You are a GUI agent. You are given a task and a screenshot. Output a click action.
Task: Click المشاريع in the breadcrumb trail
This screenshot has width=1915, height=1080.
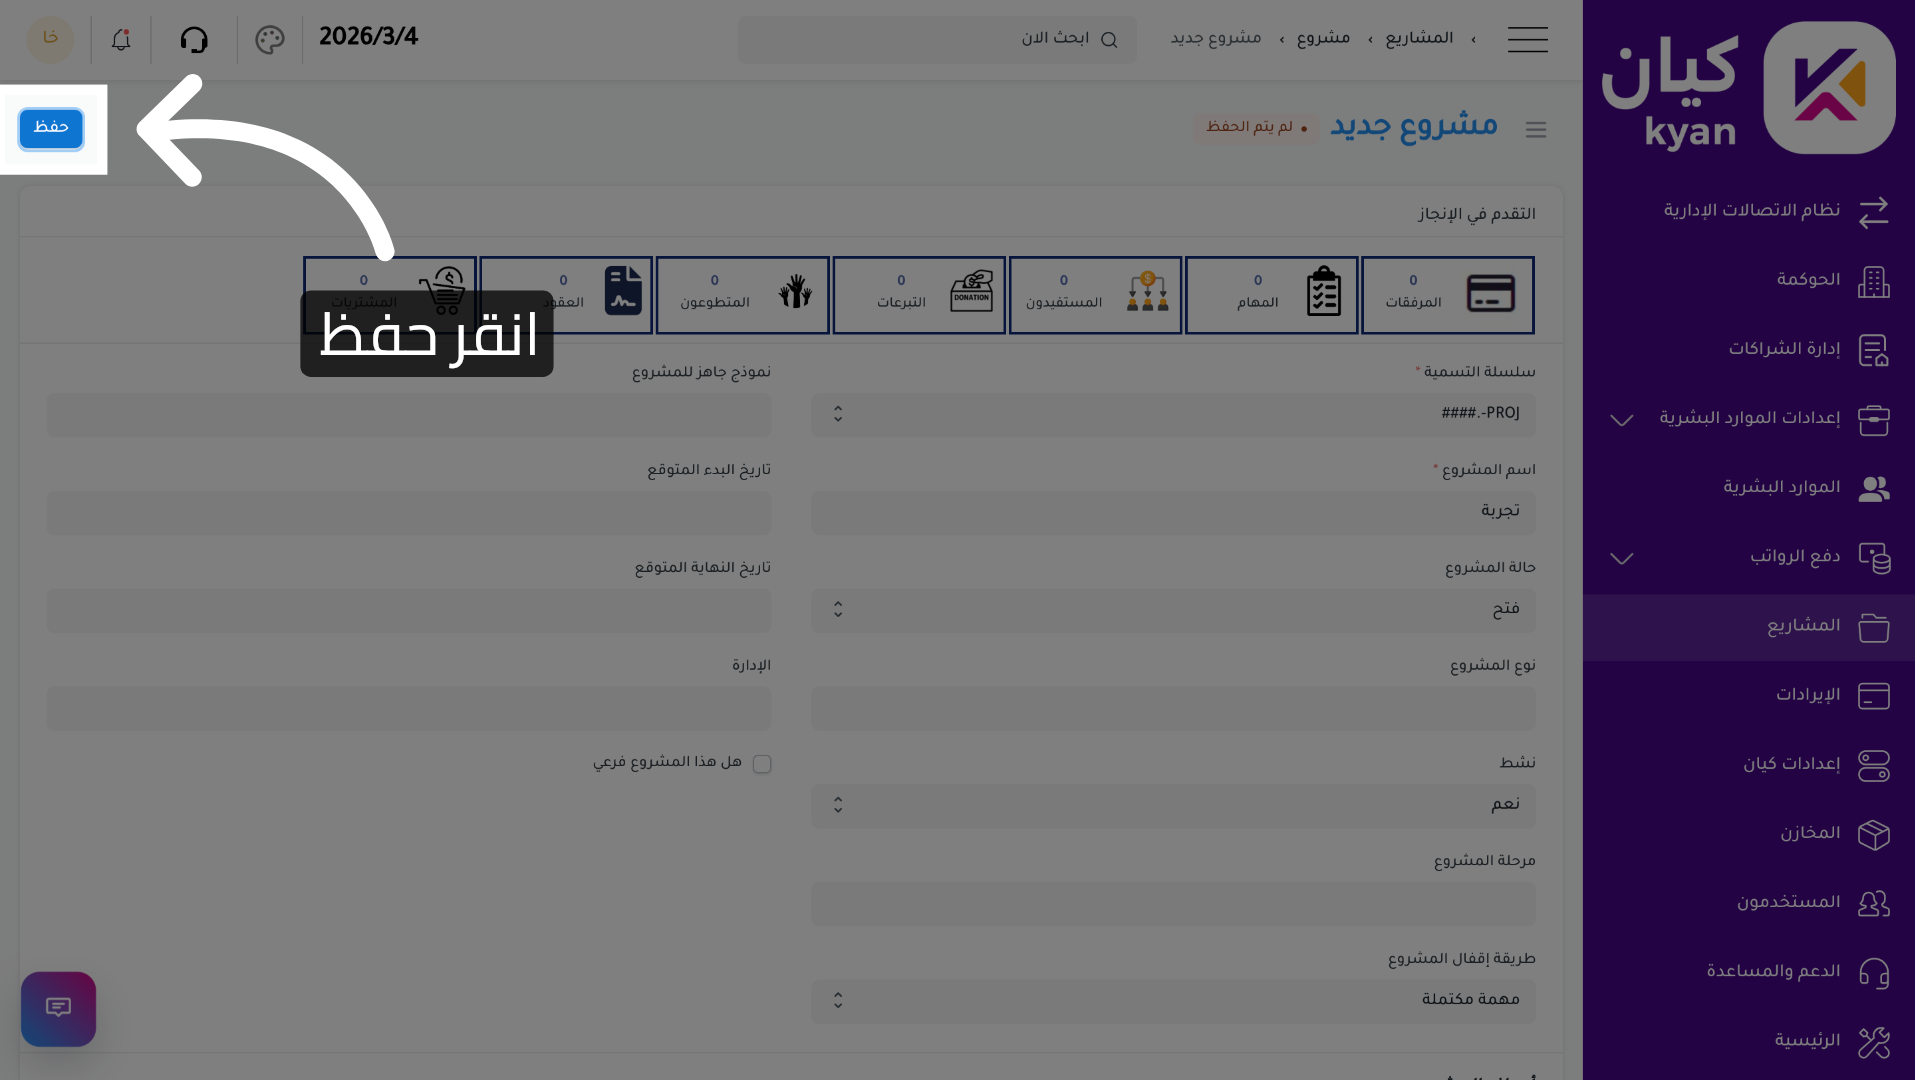point(1419,37)
